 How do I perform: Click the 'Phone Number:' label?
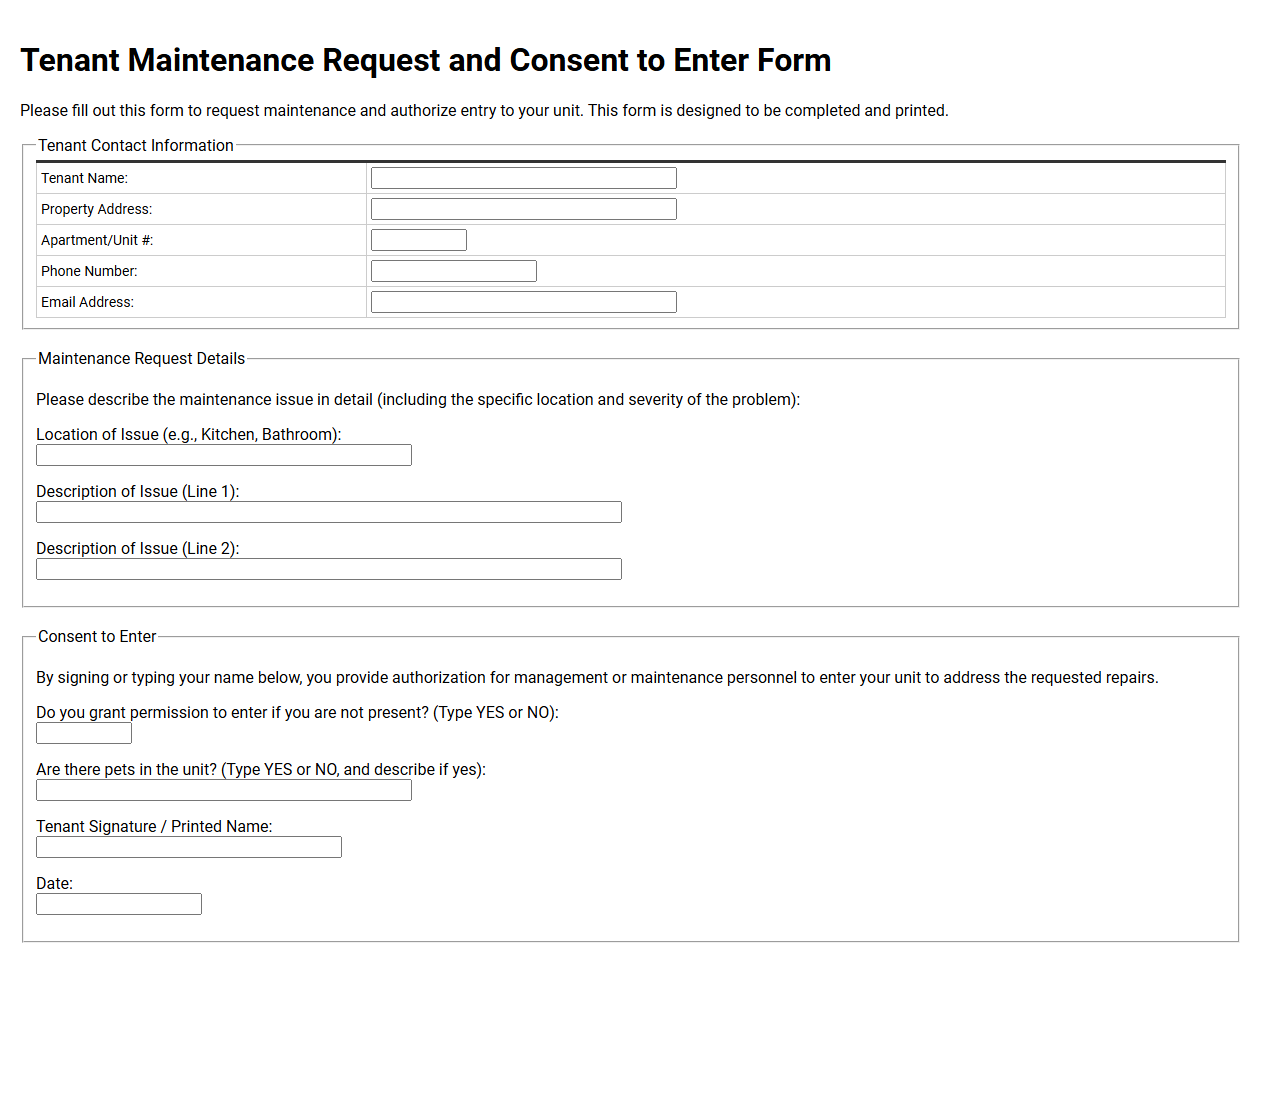point(89,271)
